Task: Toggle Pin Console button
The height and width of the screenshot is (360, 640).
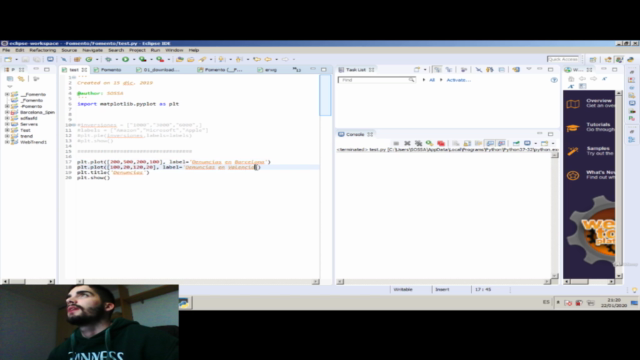Action: pyautogui.click(x=516, y=143)
